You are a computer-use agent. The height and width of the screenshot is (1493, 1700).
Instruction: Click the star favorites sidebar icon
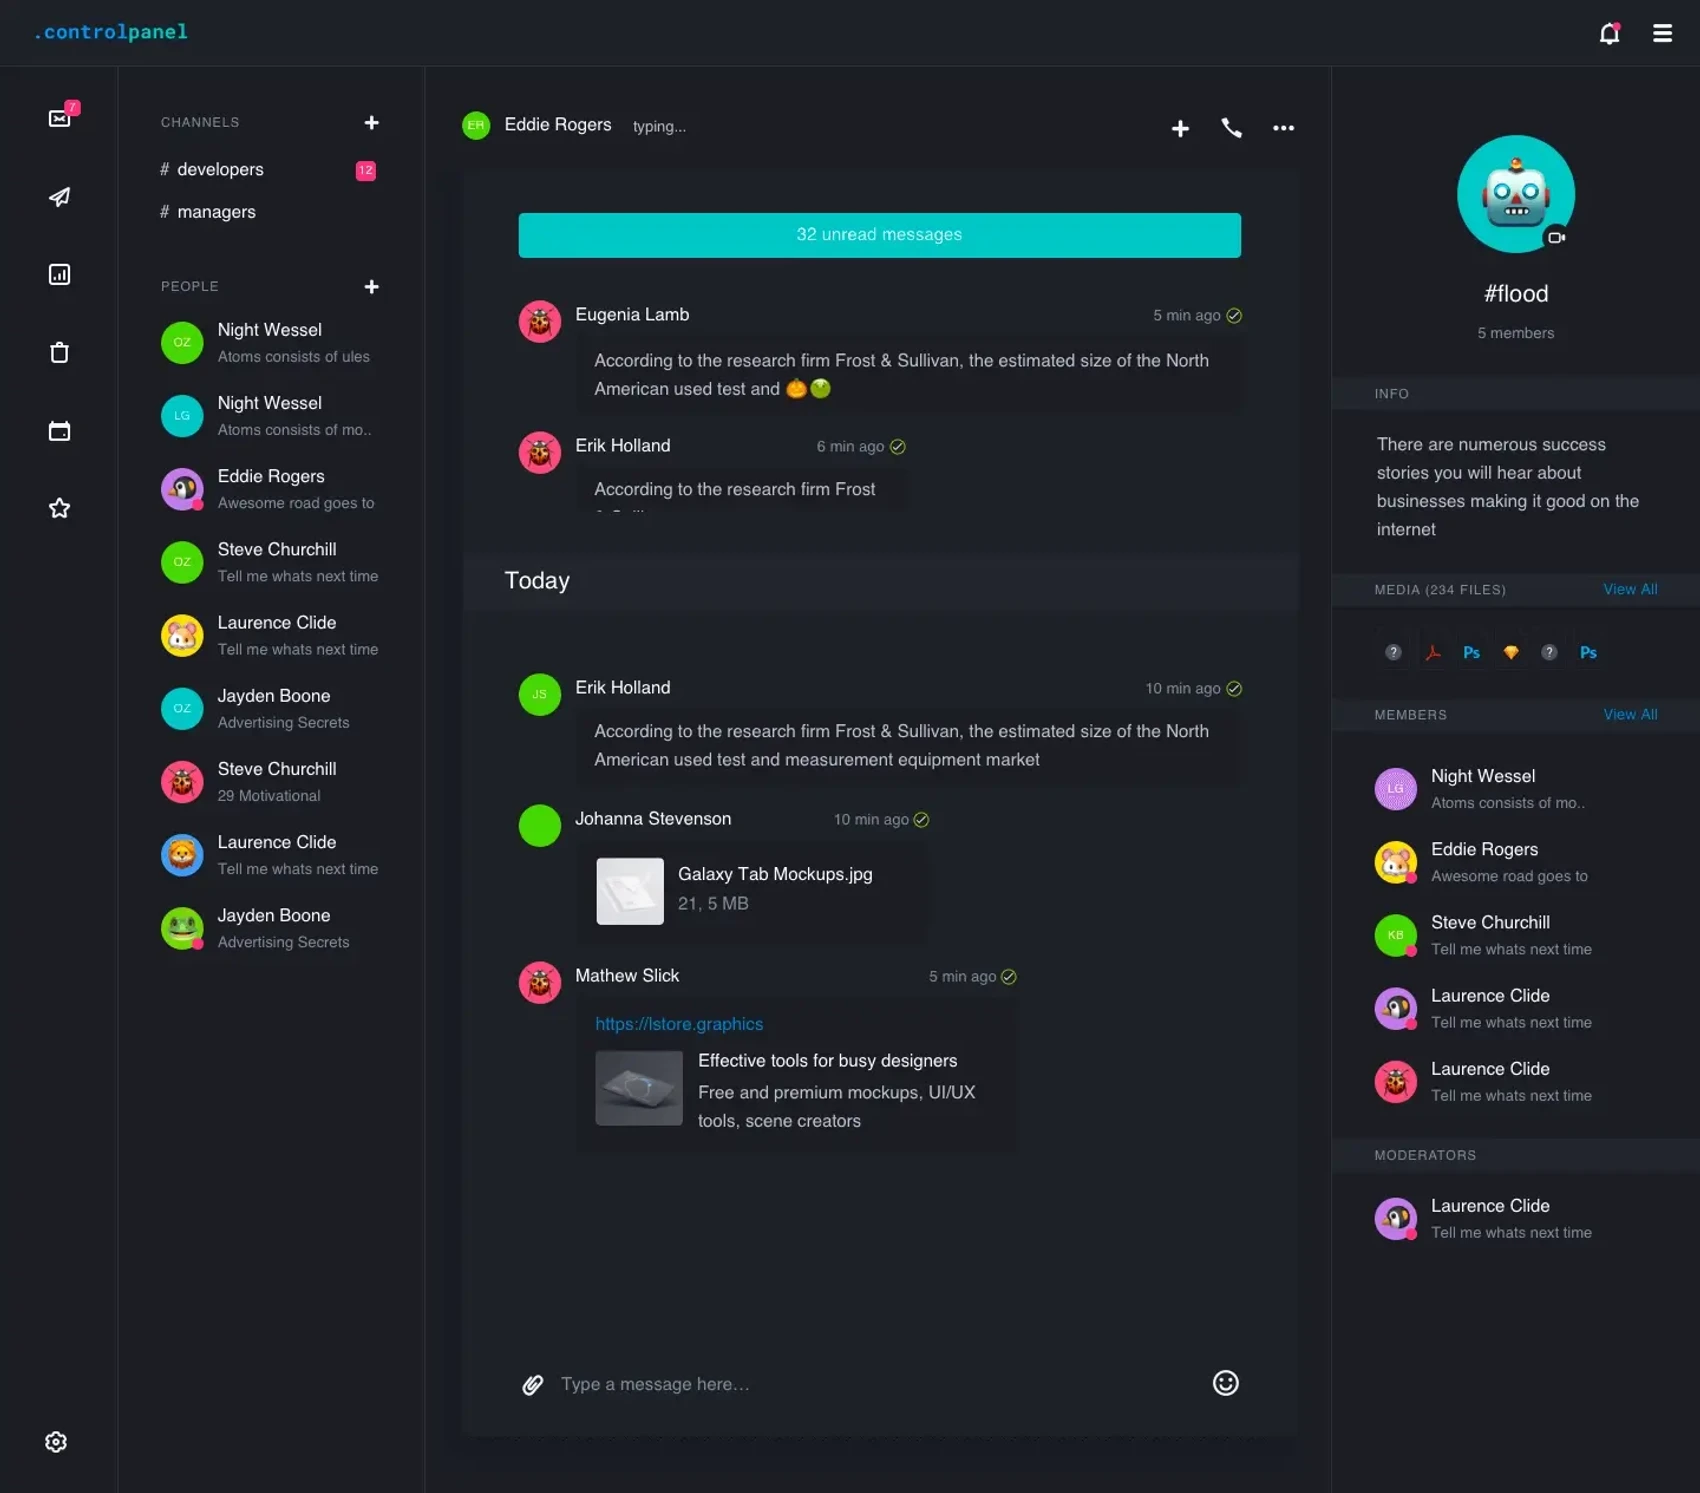pyautogui.click(x=59, y=508)
